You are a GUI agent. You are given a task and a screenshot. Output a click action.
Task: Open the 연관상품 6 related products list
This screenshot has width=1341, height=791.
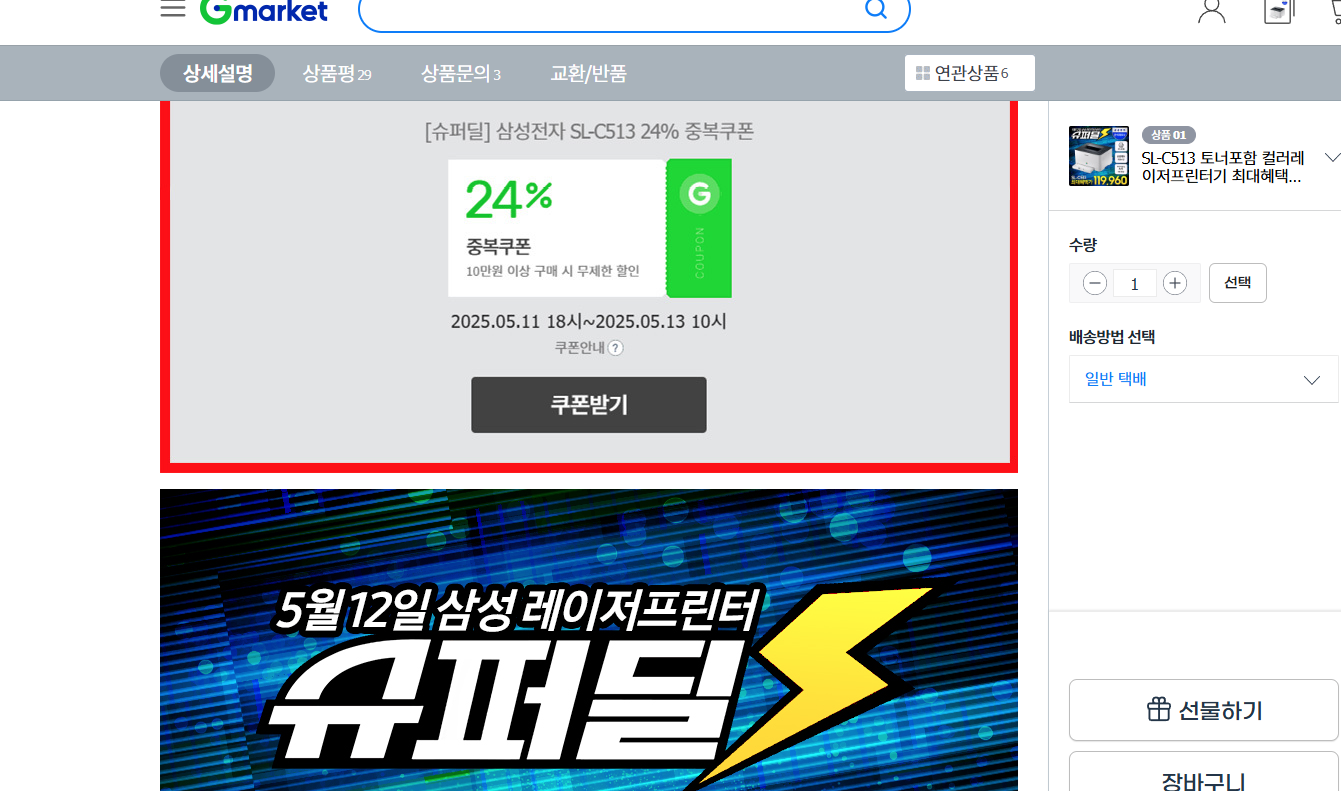click(x=970, y=73)
